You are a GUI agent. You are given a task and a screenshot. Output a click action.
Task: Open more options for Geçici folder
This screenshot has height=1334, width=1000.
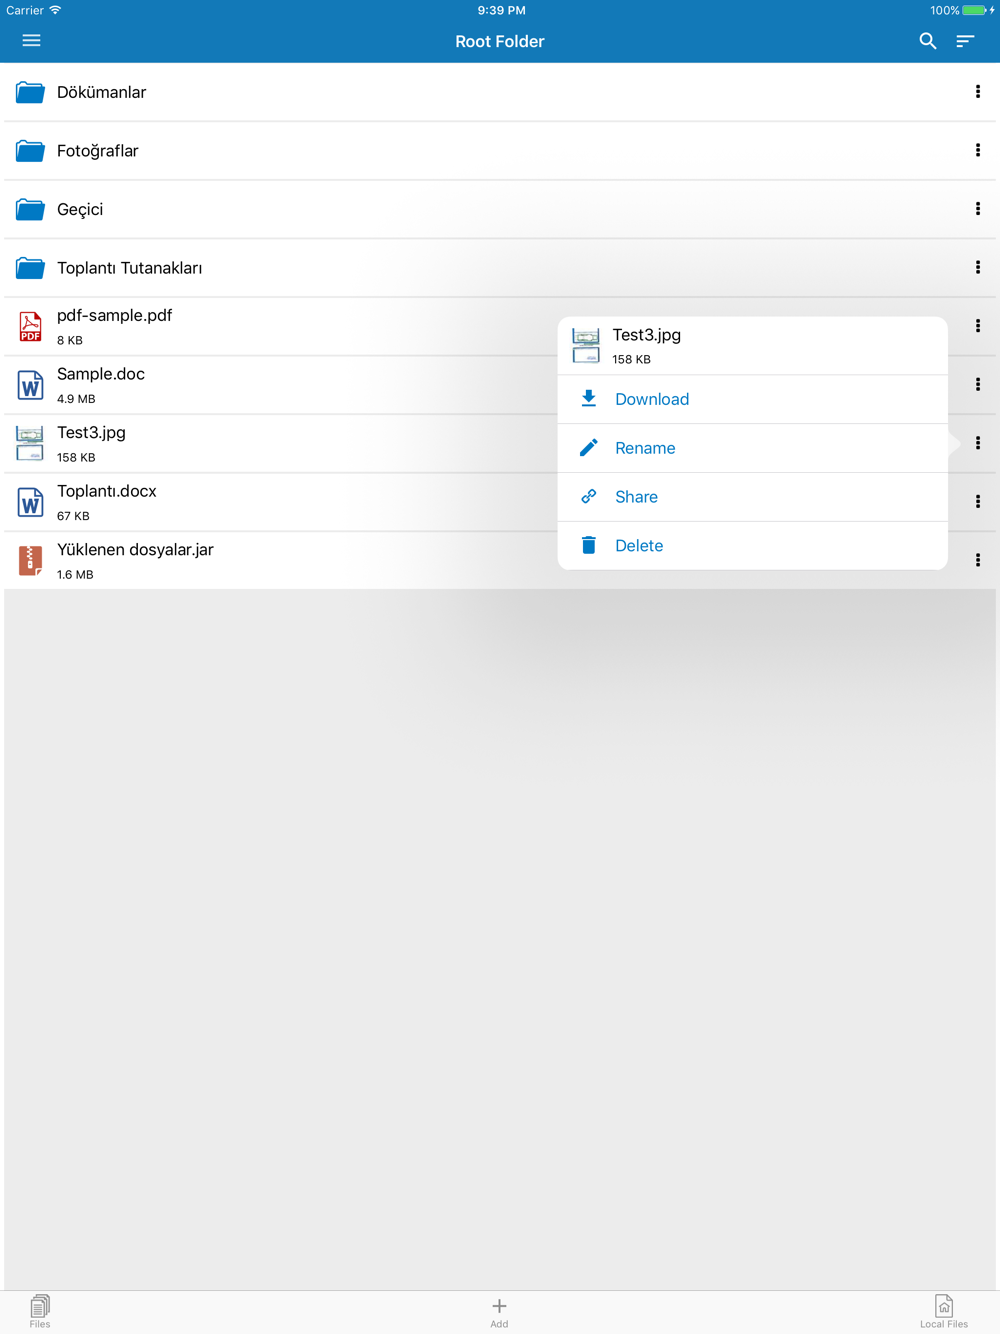(x=978, y=209)
